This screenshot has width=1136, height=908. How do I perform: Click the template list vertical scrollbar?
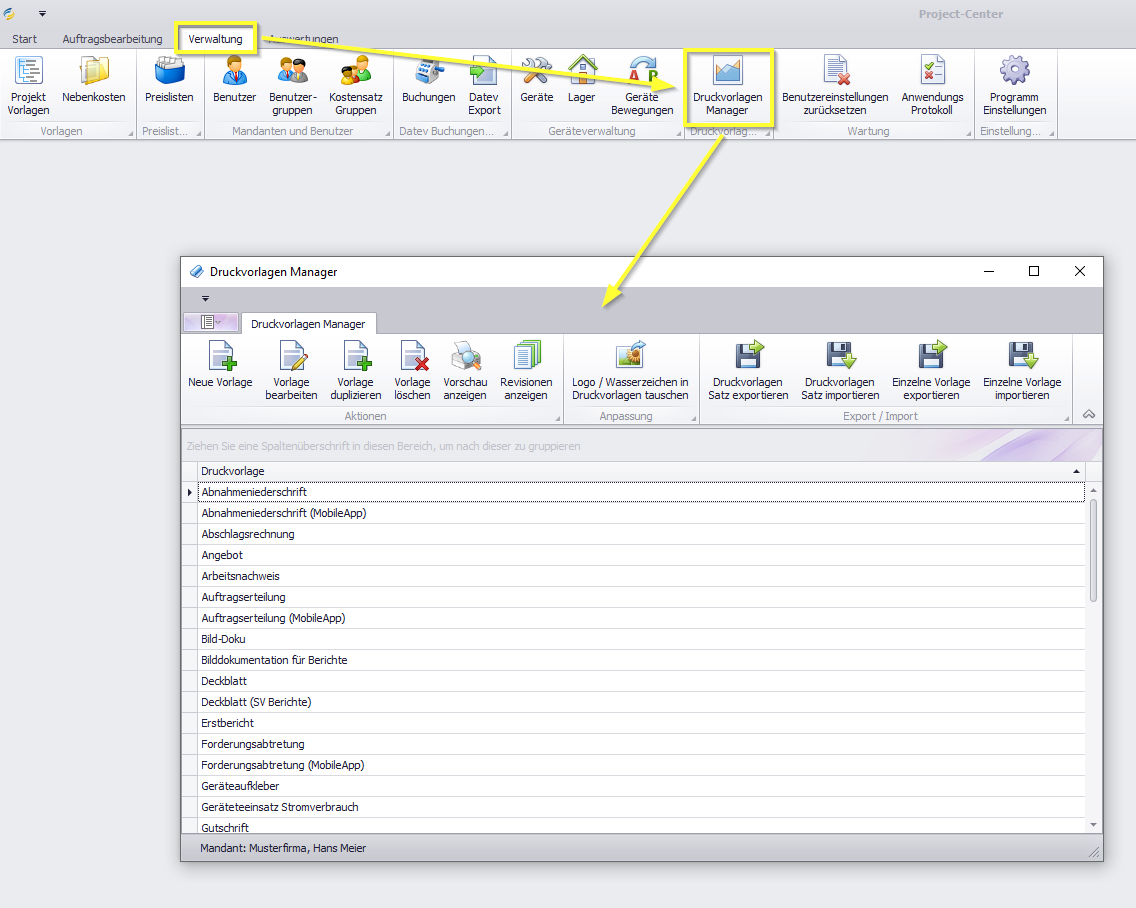pyautogui.click(x=1093, y=550)
